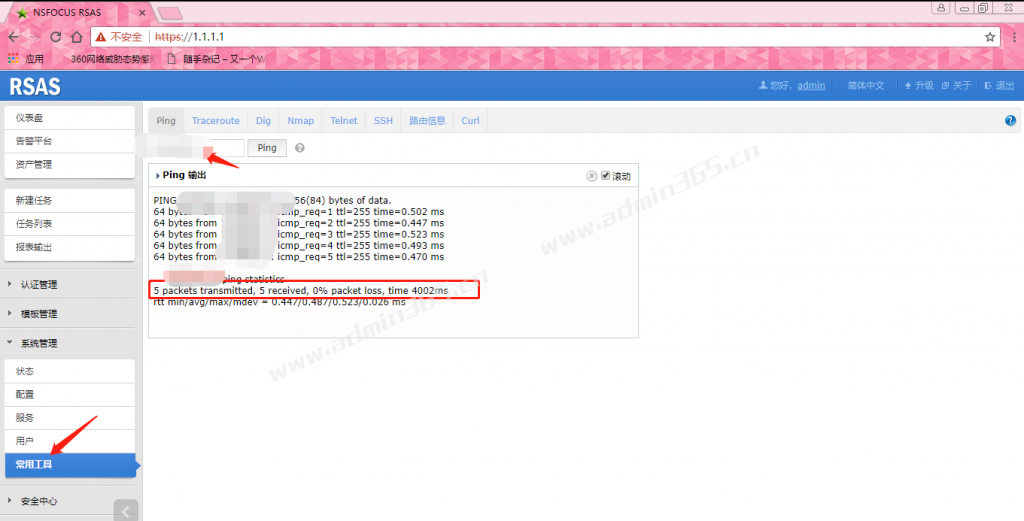
Task: Click the 5 packets transmitted statistics line
Action: [301, 291]
